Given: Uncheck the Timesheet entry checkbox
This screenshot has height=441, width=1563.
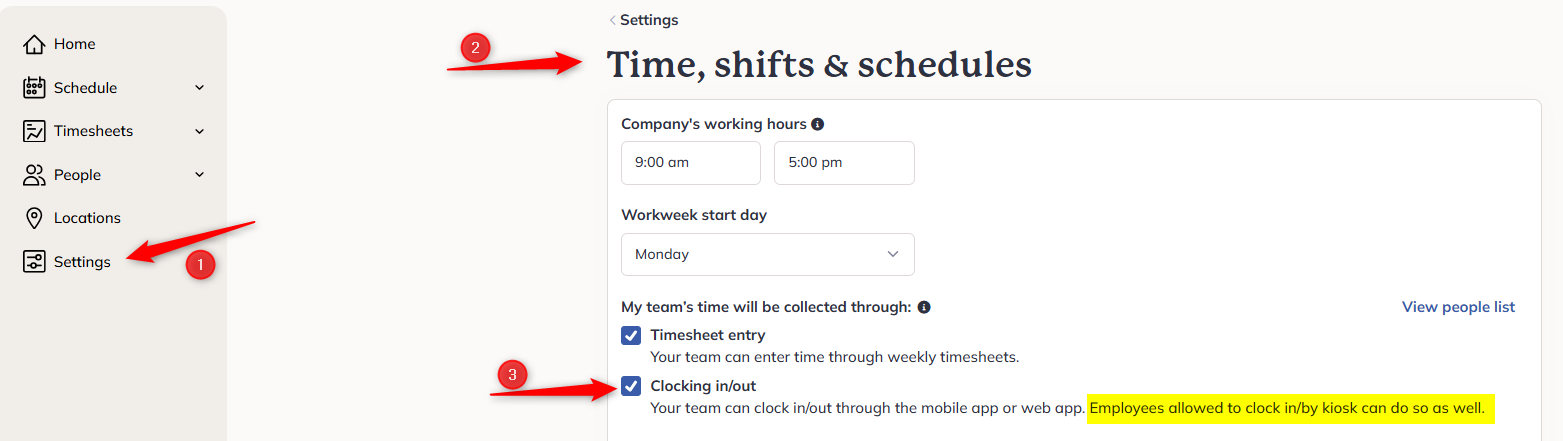Looking at the screenshot, I should tap(631, 335).
